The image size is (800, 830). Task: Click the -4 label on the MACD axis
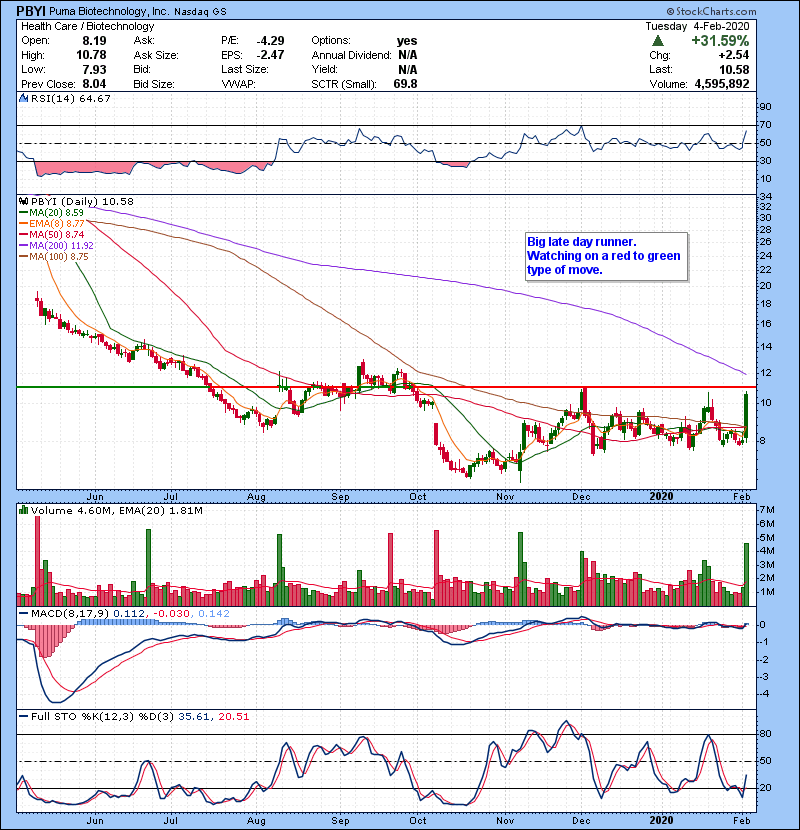[763, 694]
